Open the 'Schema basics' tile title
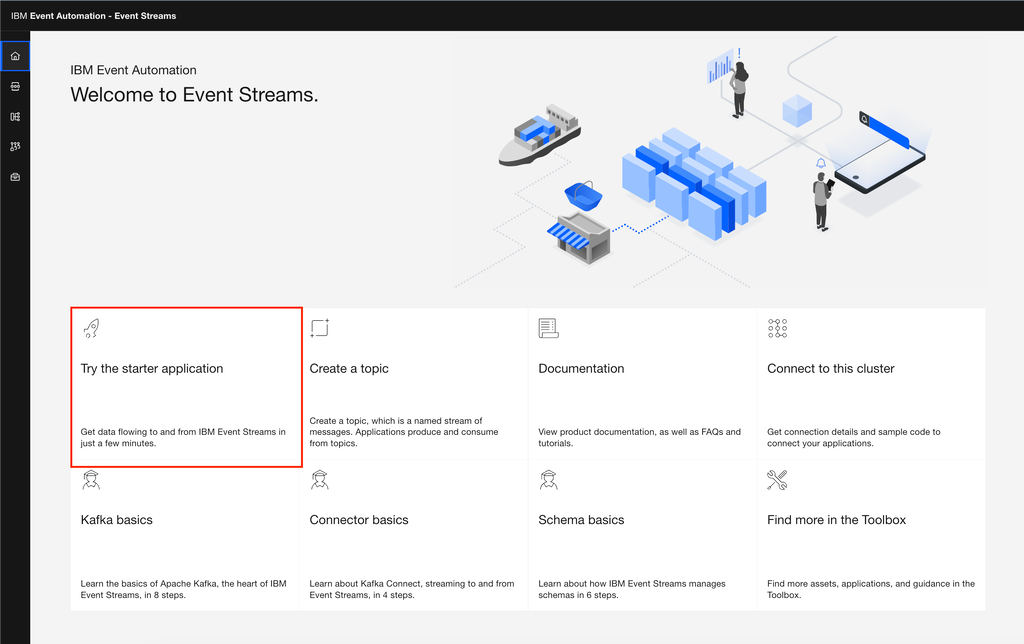This screenshot has width=1024, height=644. 581,520
